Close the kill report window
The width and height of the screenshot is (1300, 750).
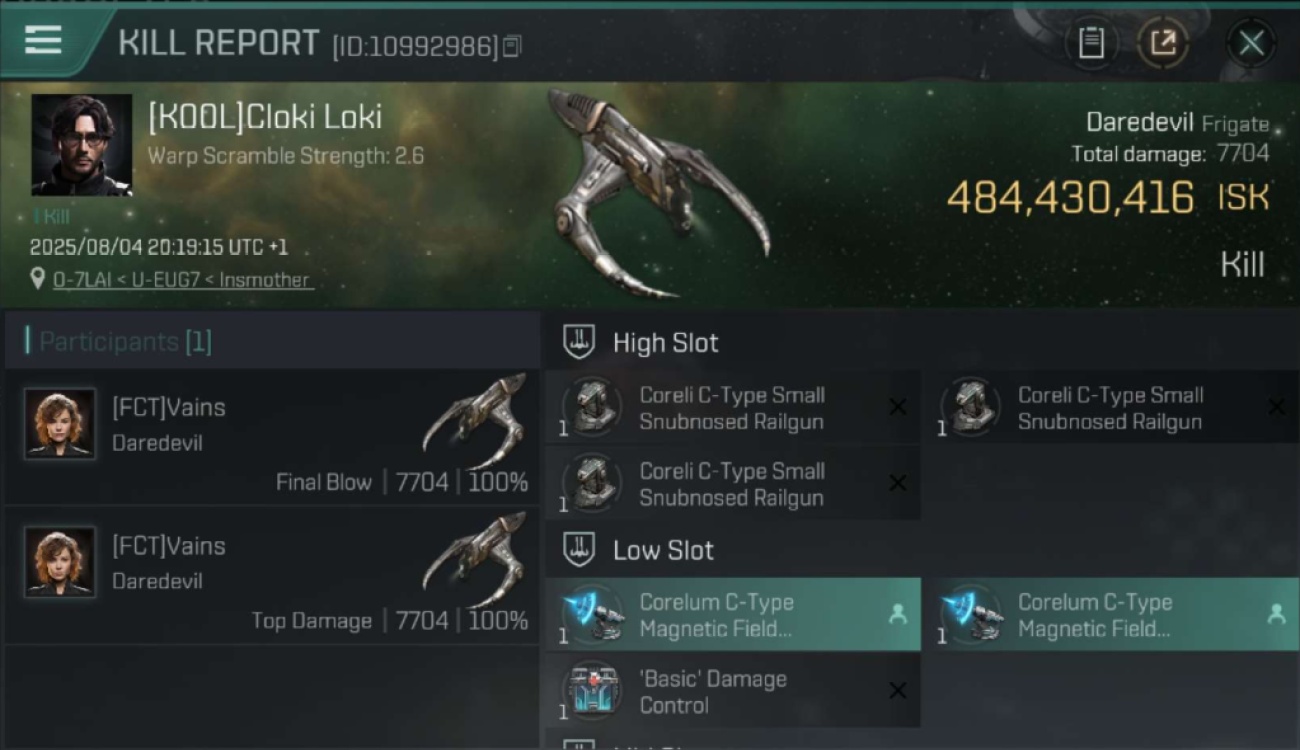pyautogui.click(x=1251, y=43)
